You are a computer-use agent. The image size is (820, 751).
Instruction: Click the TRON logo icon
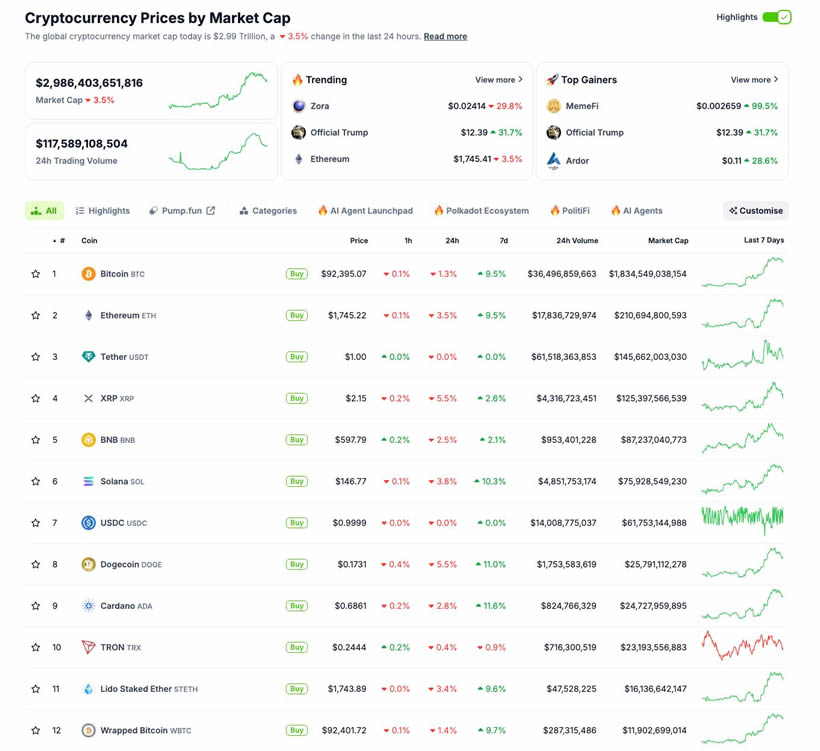pos(88,648)
